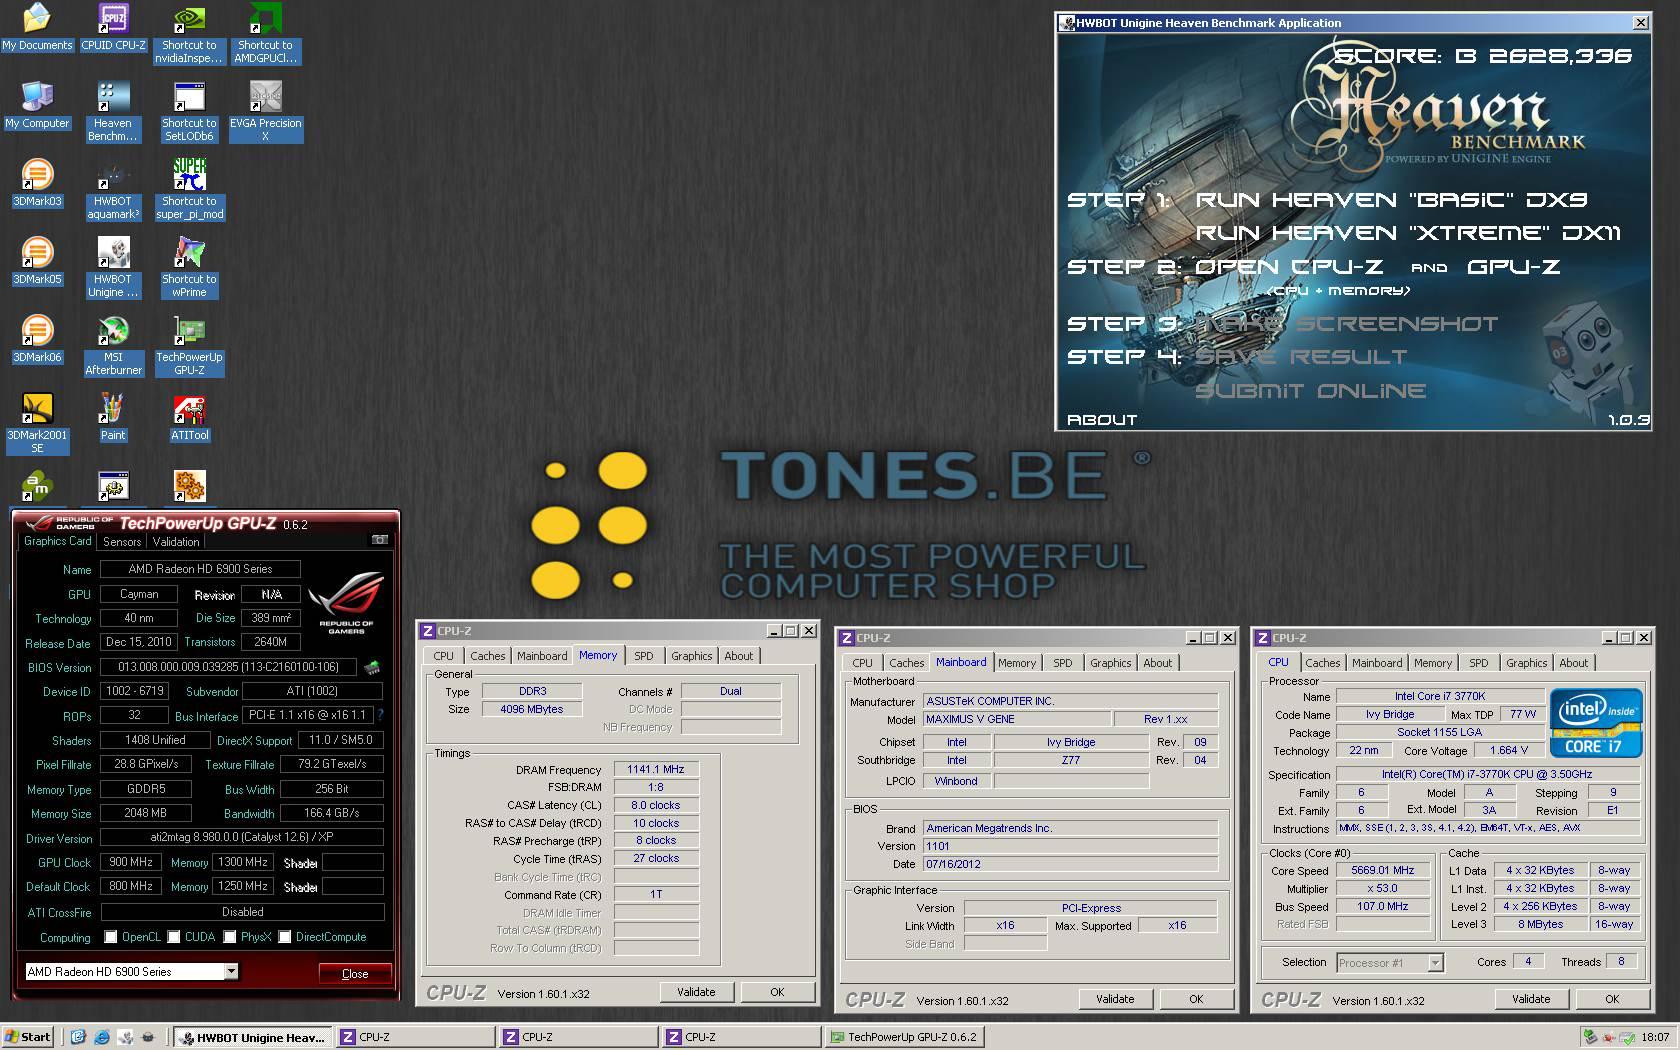Open the CPUID CPU-Z desktop shortcut
This screenshot has width=1680, height=1050.
pyautogui.click(x=113, y=27)
